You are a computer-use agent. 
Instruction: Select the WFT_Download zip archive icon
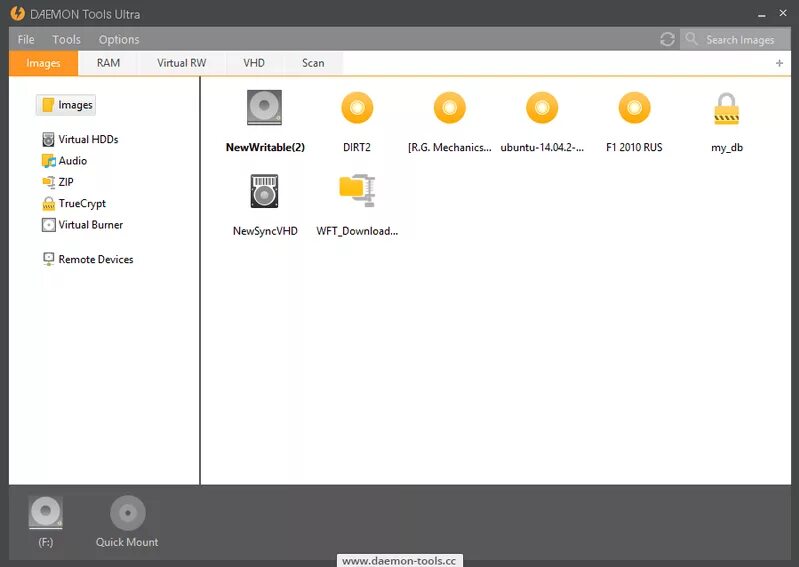357,190
